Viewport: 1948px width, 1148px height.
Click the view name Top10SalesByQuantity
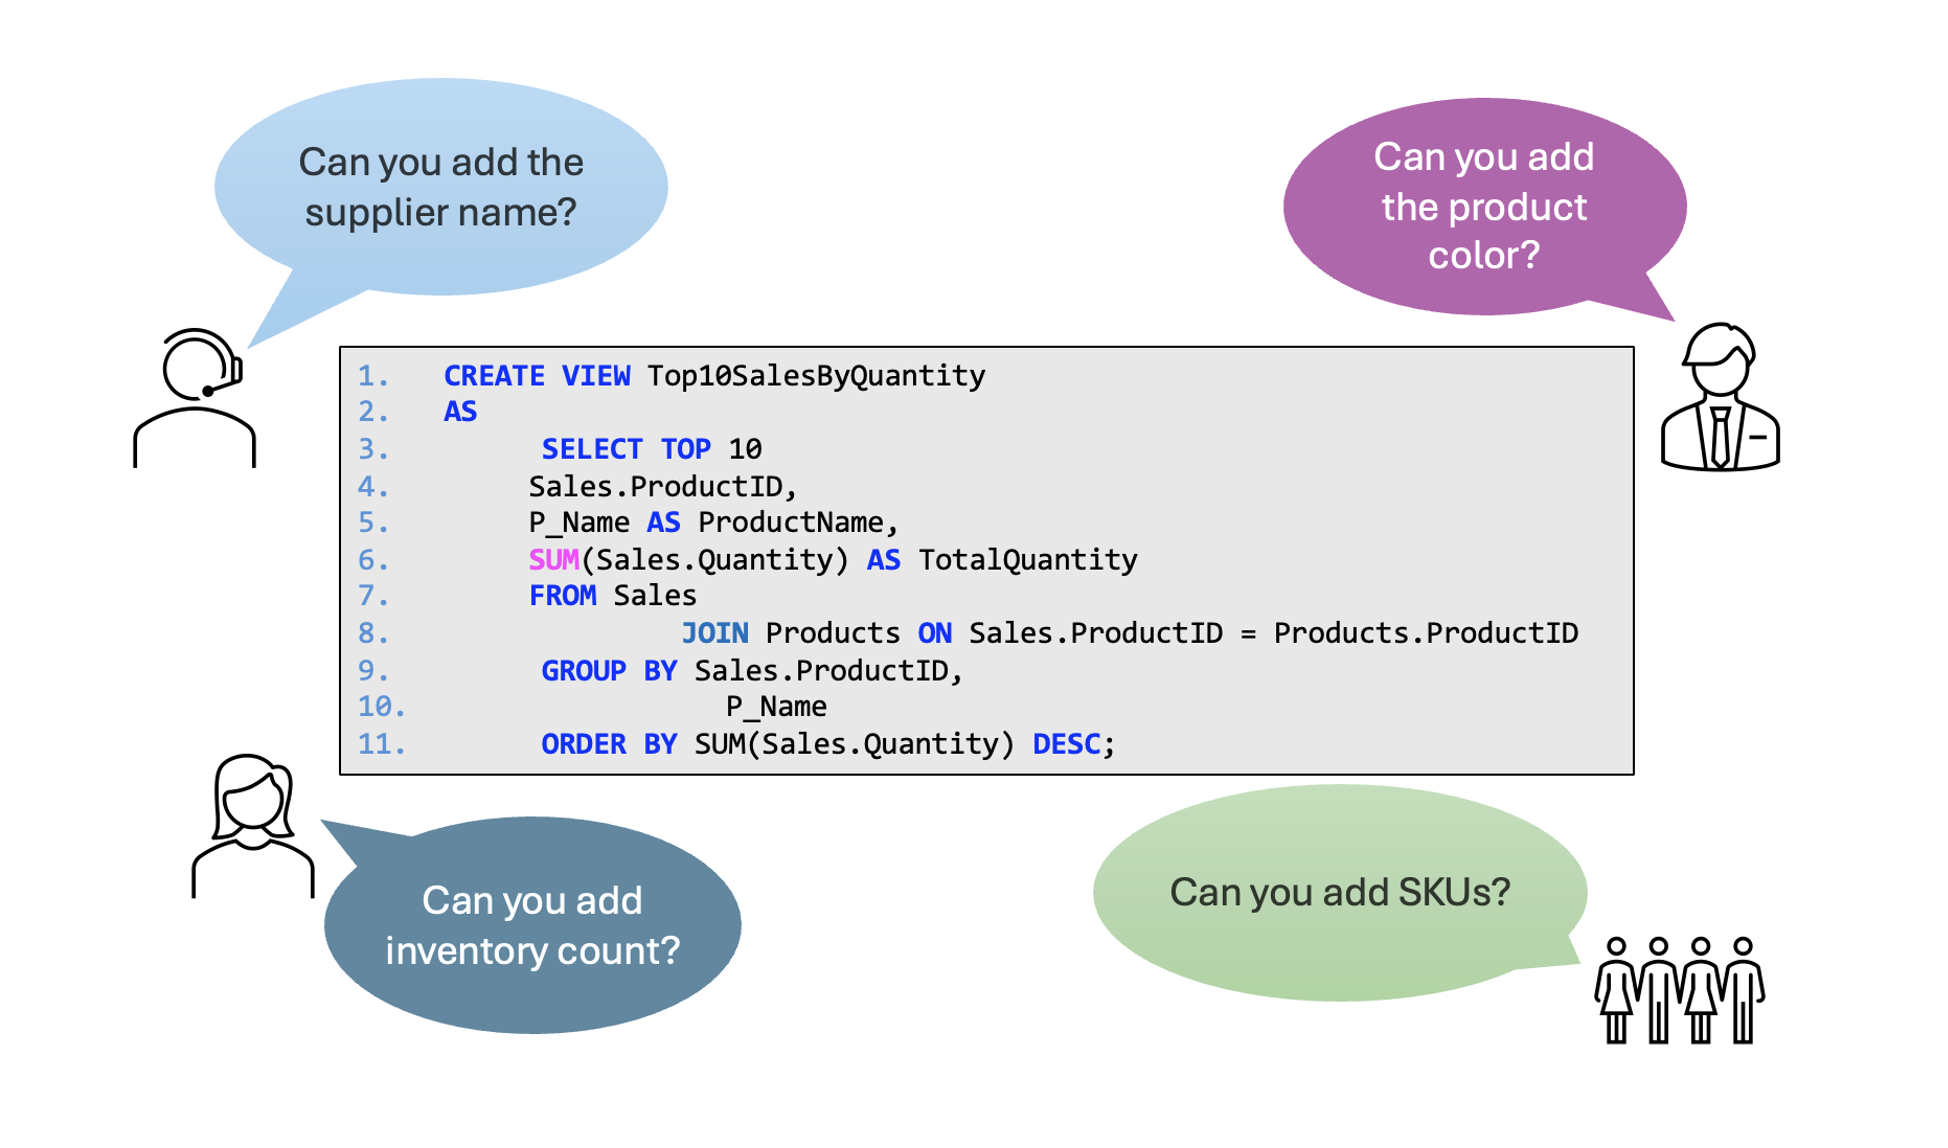(x=816, y=376)
